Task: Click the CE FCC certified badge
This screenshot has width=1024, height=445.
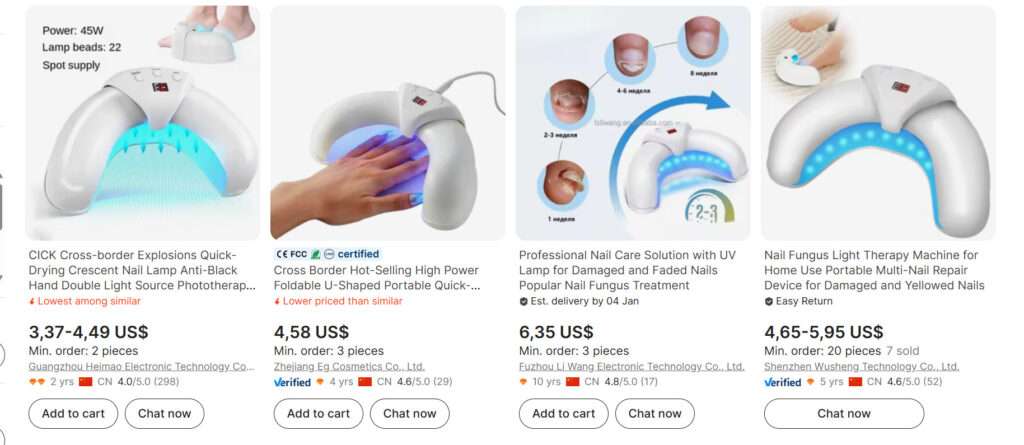Action: click(327, 254)
